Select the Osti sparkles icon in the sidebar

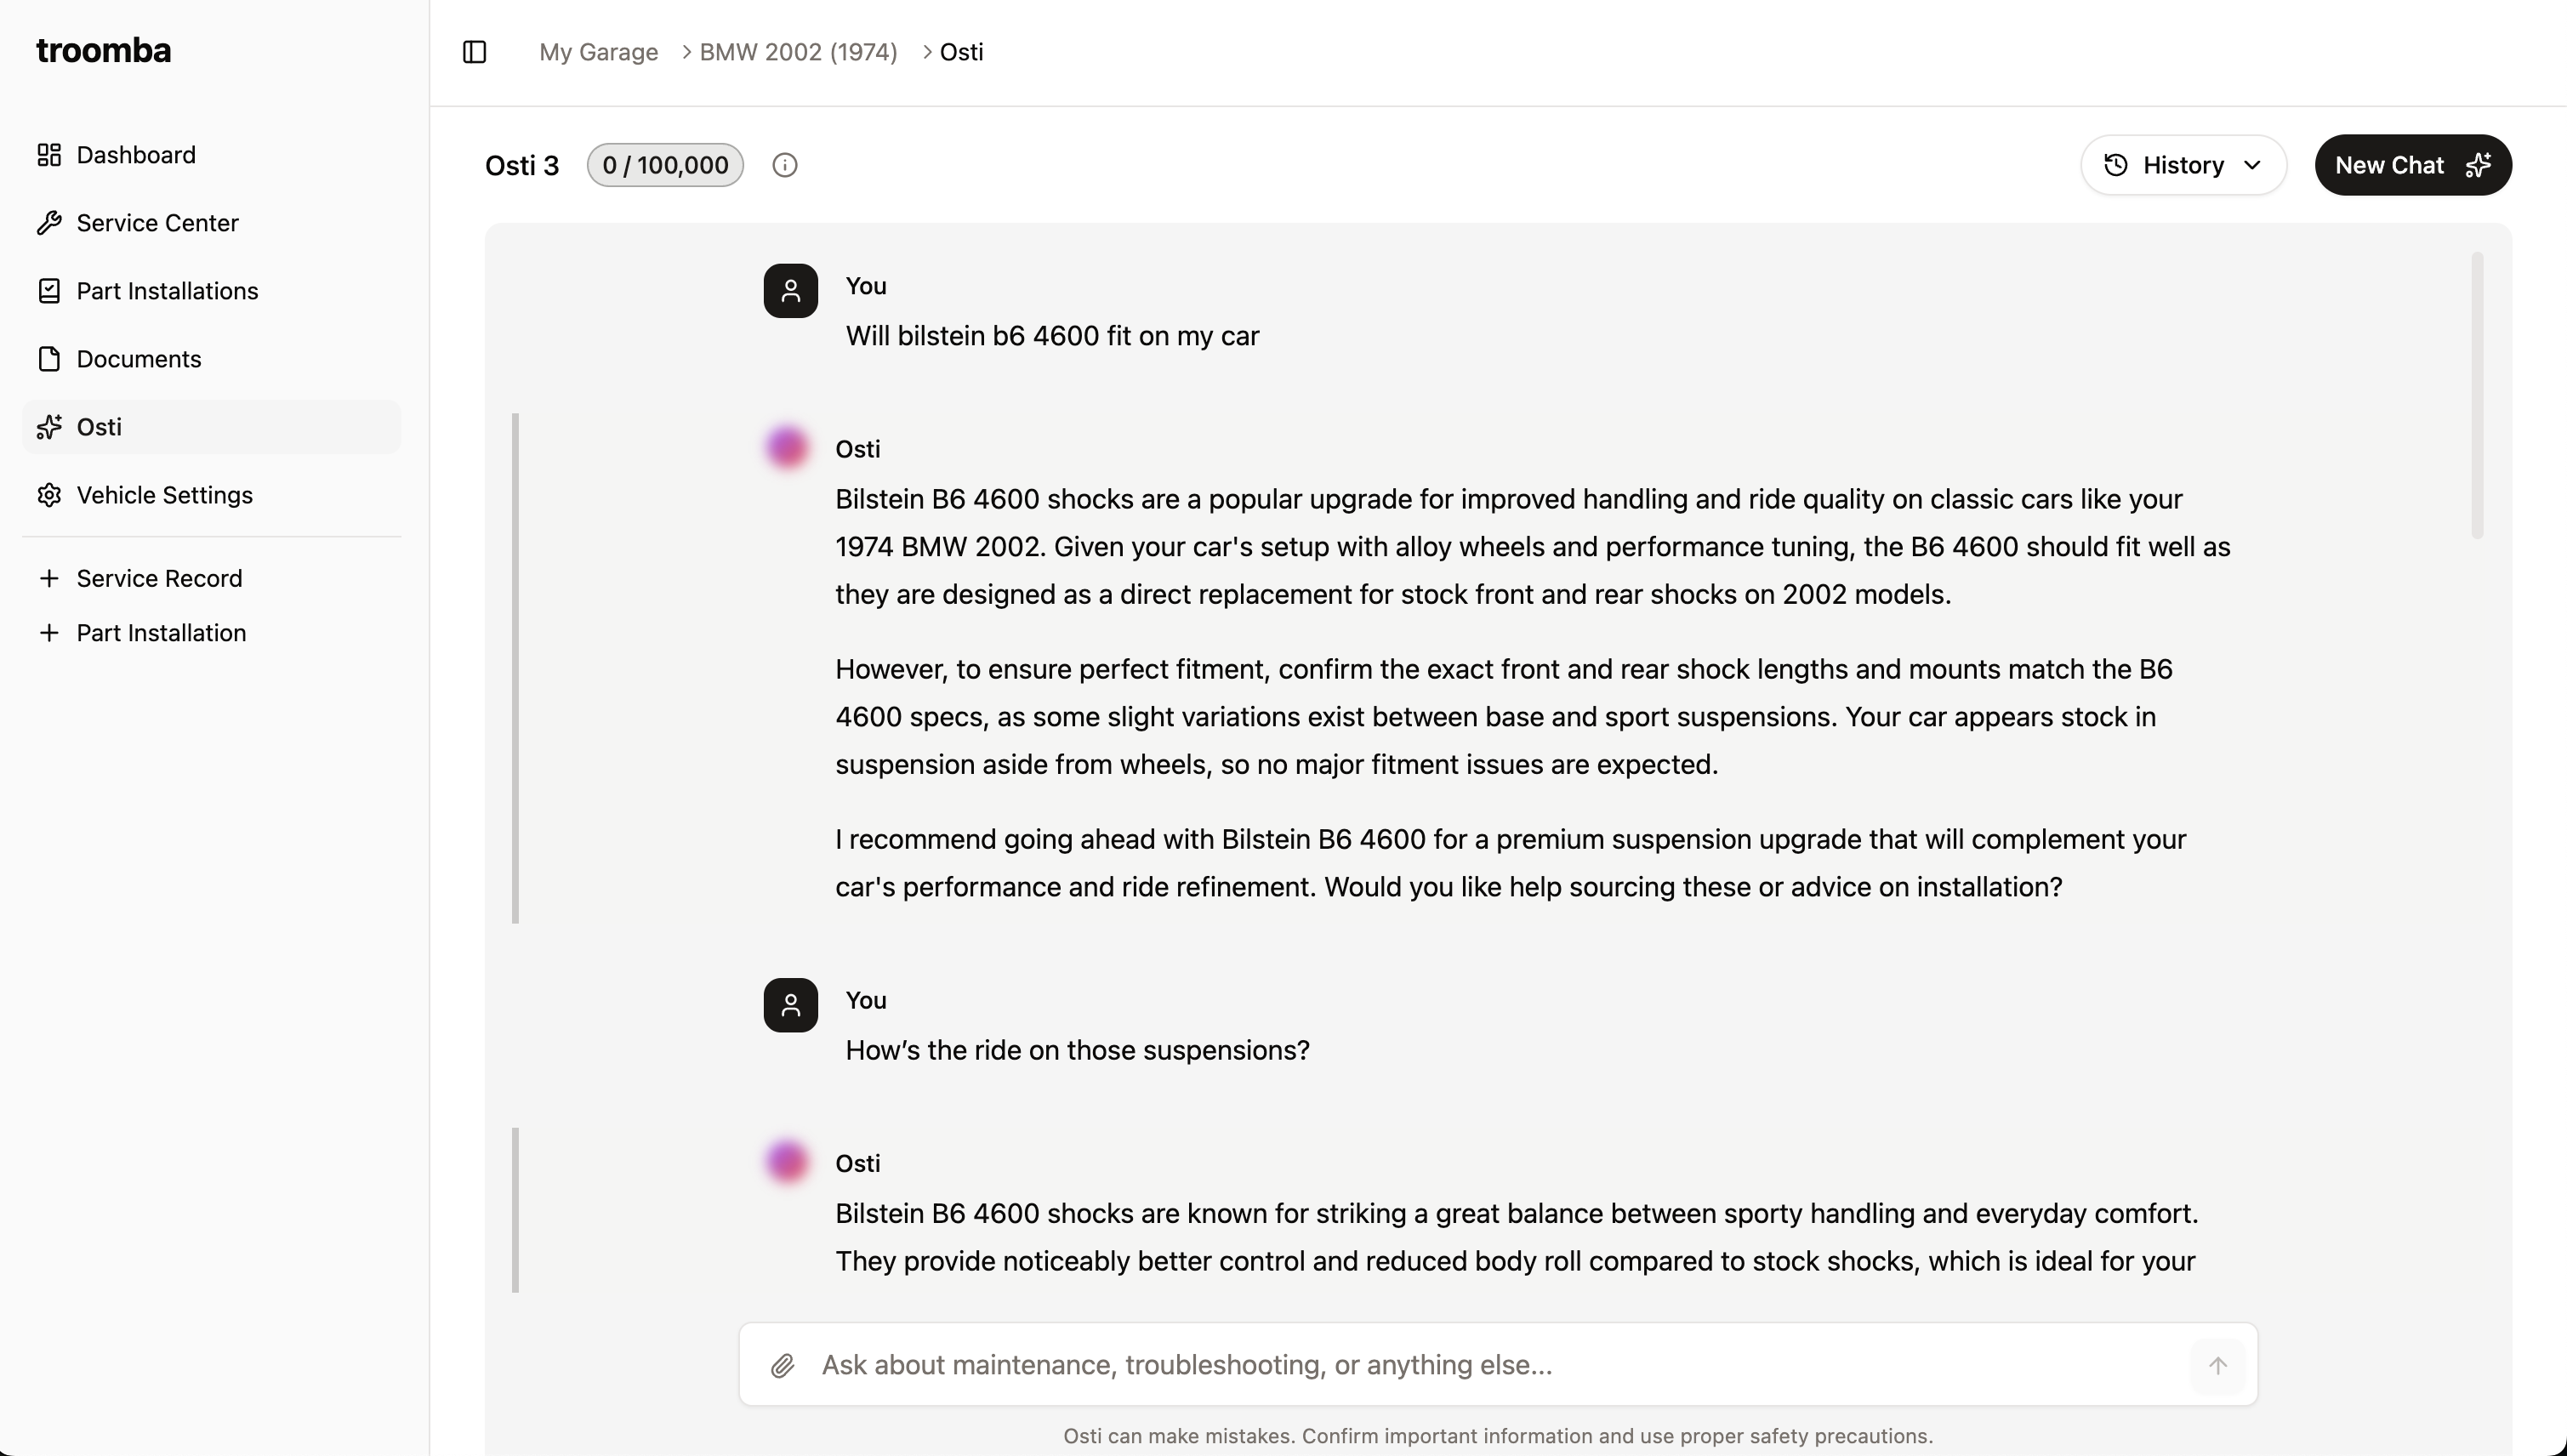tap(49, 427)
